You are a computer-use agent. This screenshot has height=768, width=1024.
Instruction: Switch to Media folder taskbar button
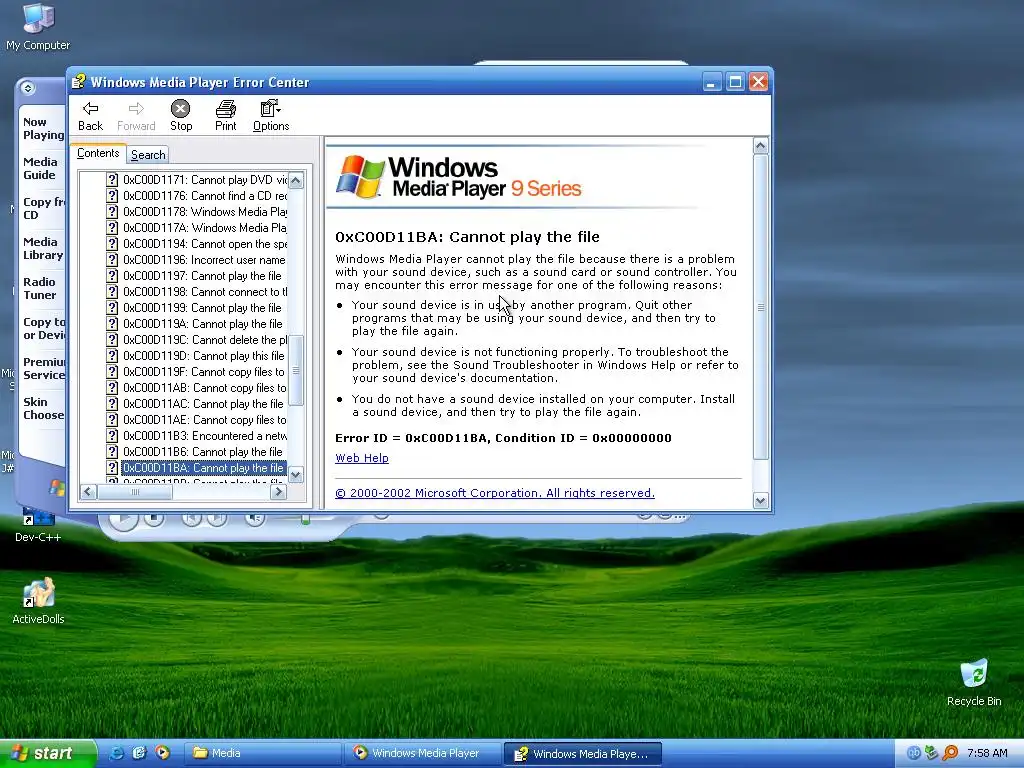(263, 754)
